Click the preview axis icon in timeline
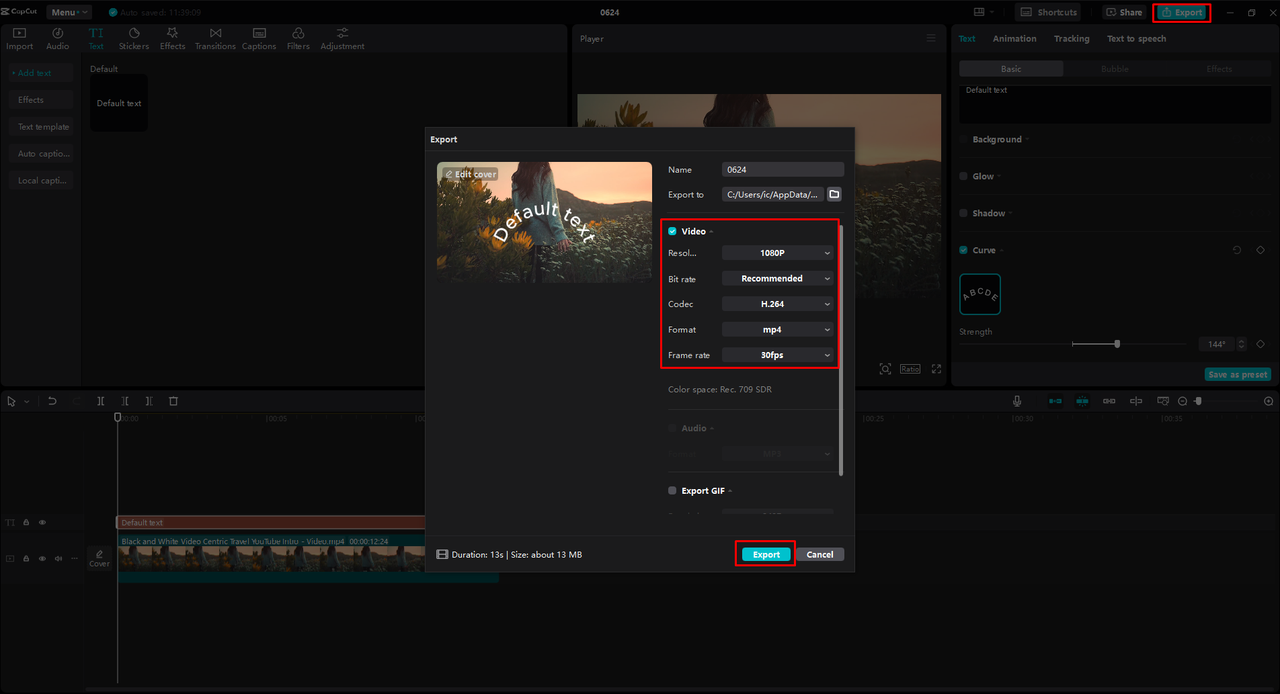 (1136, 401)
